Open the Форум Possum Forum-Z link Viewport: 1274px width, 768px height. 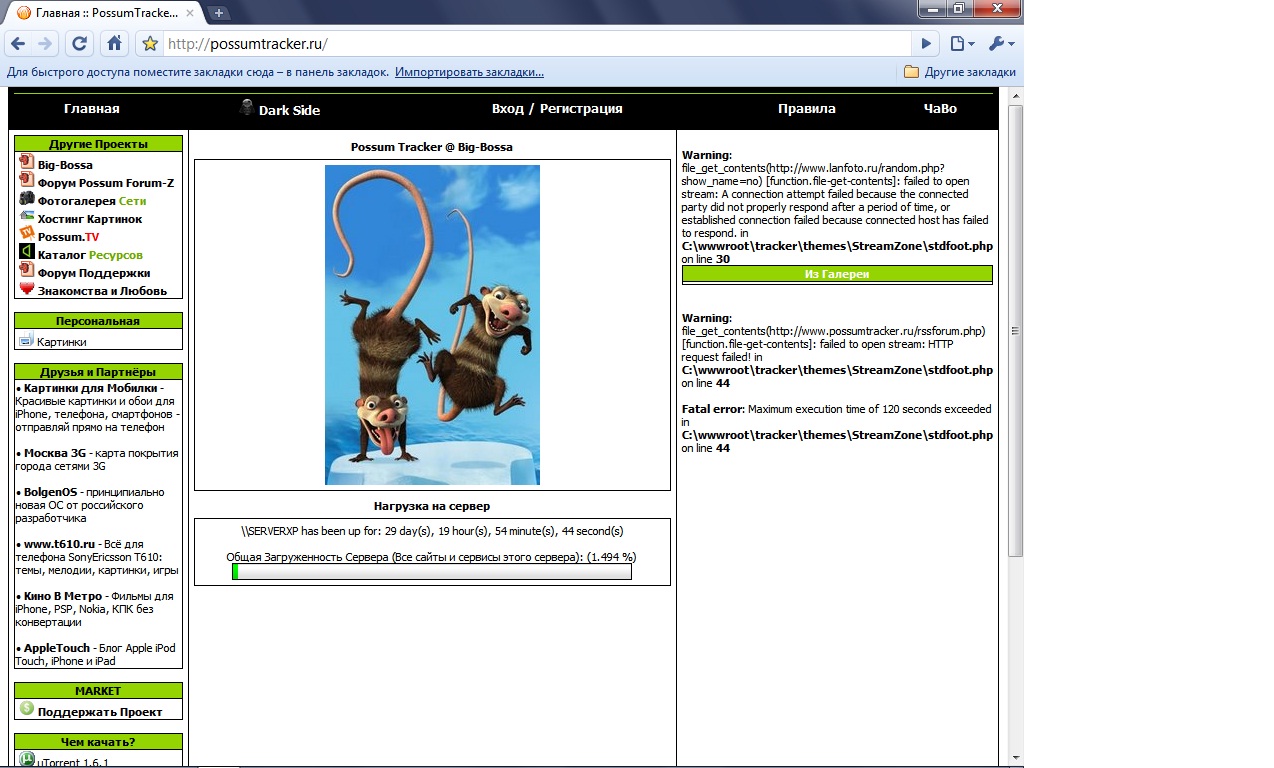pos(106,183)
